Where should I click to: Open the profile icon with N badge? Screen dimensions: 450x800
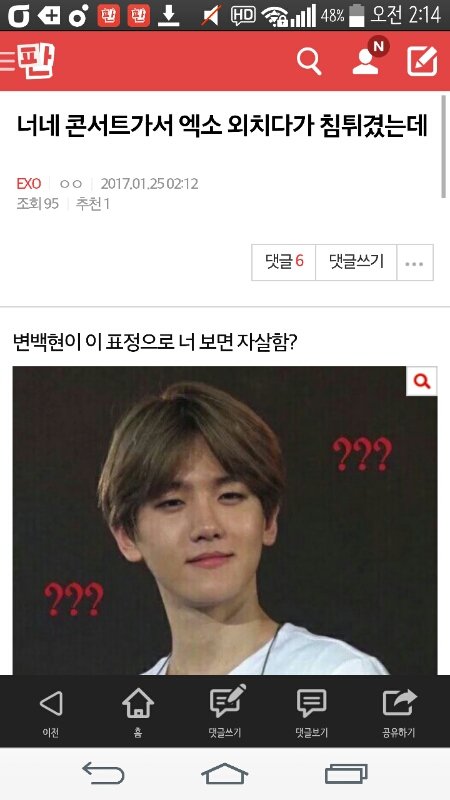369,56
